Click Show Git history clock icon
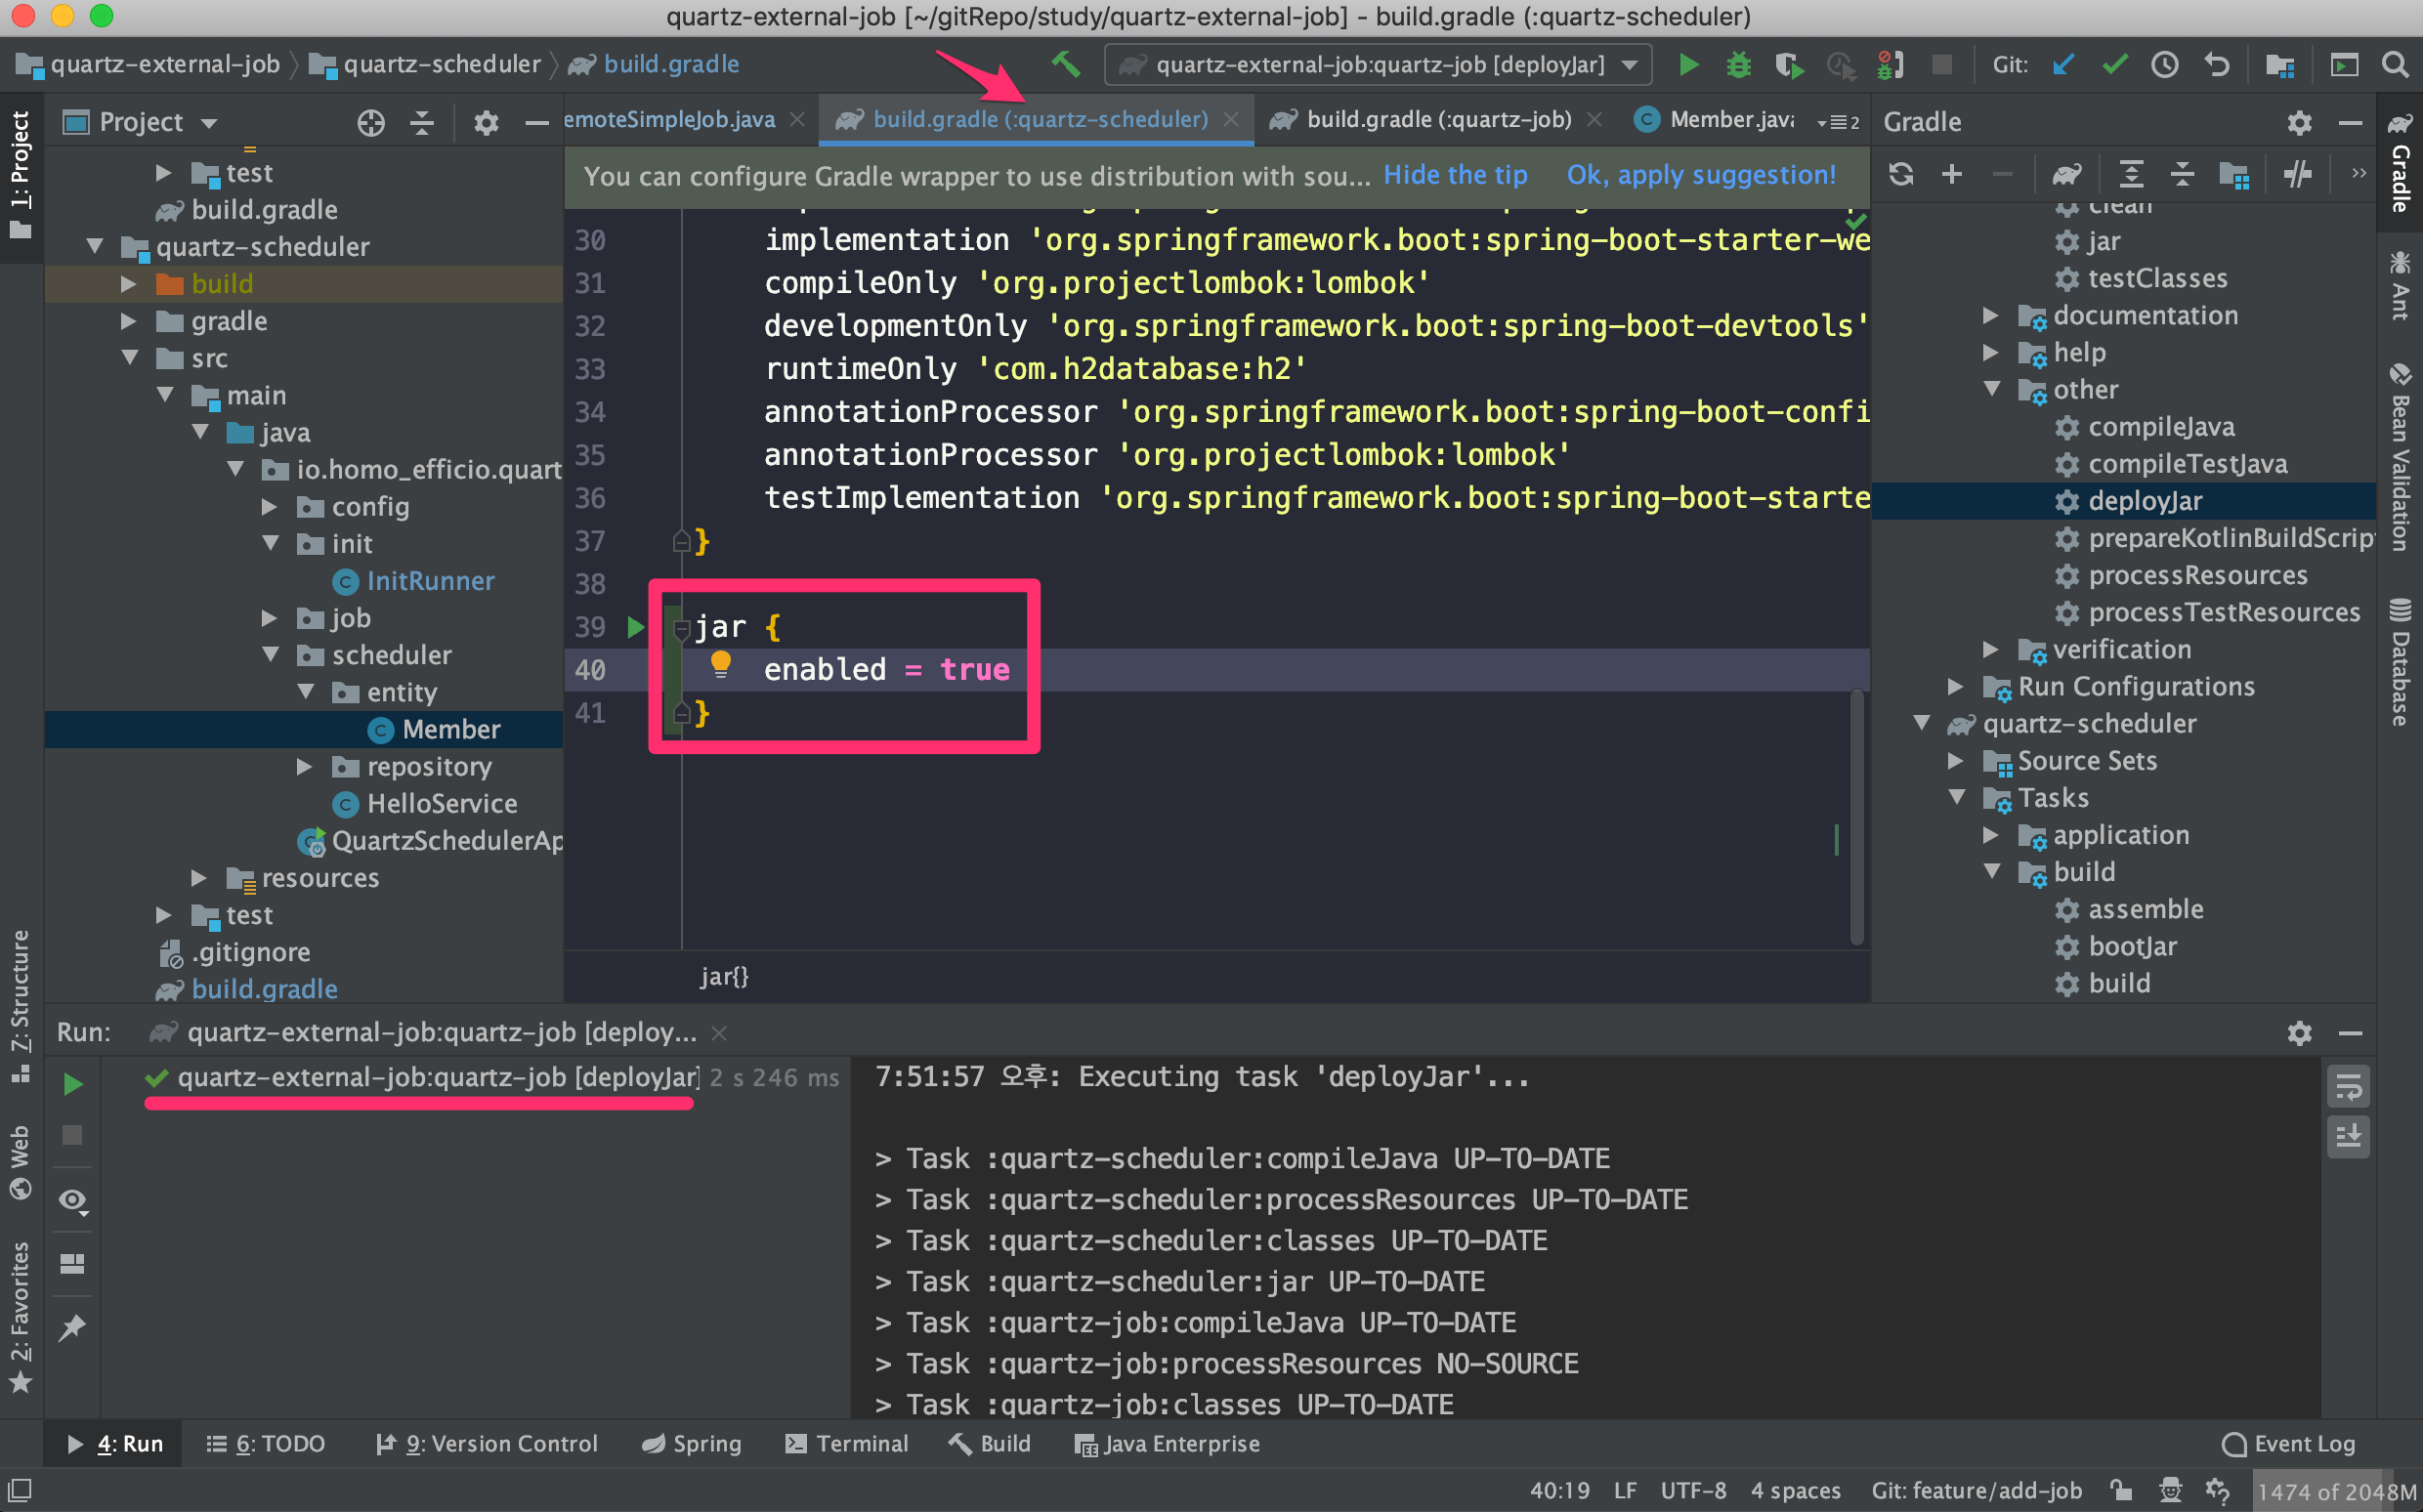 [2165, 65]
